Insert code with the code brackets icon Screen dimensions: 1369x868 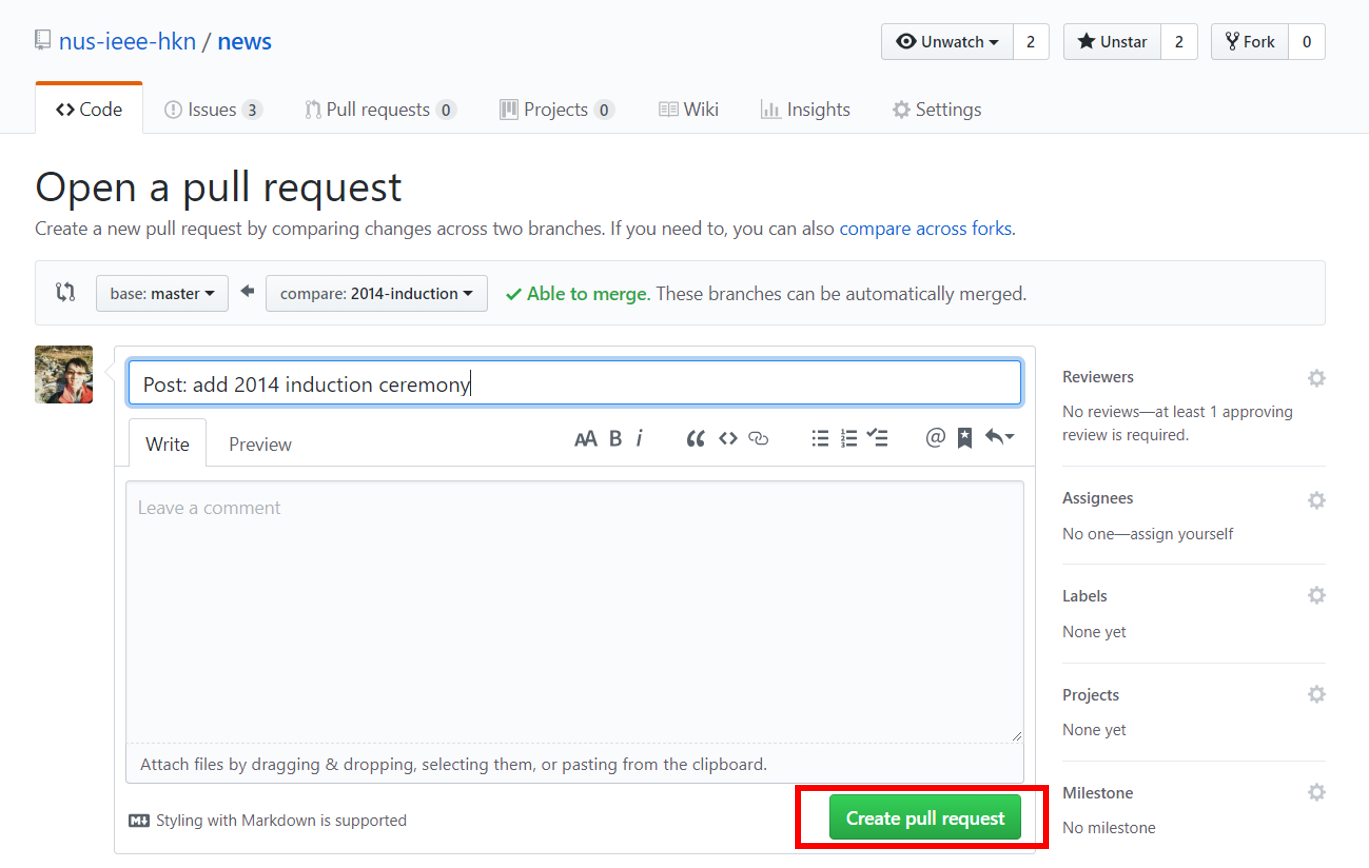click(728, 438)
